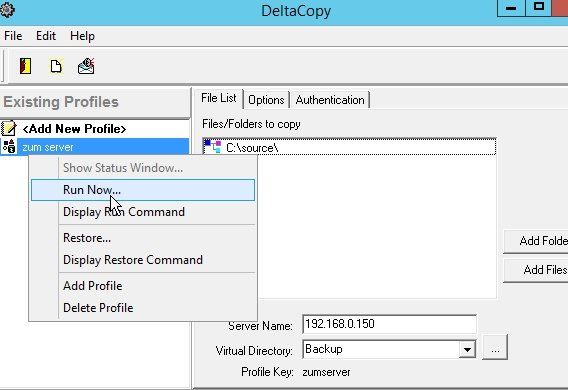Choose Restore... from the context menu
Image resolution: width=568 pixels, height=390 pixels.
click(143, 238)
